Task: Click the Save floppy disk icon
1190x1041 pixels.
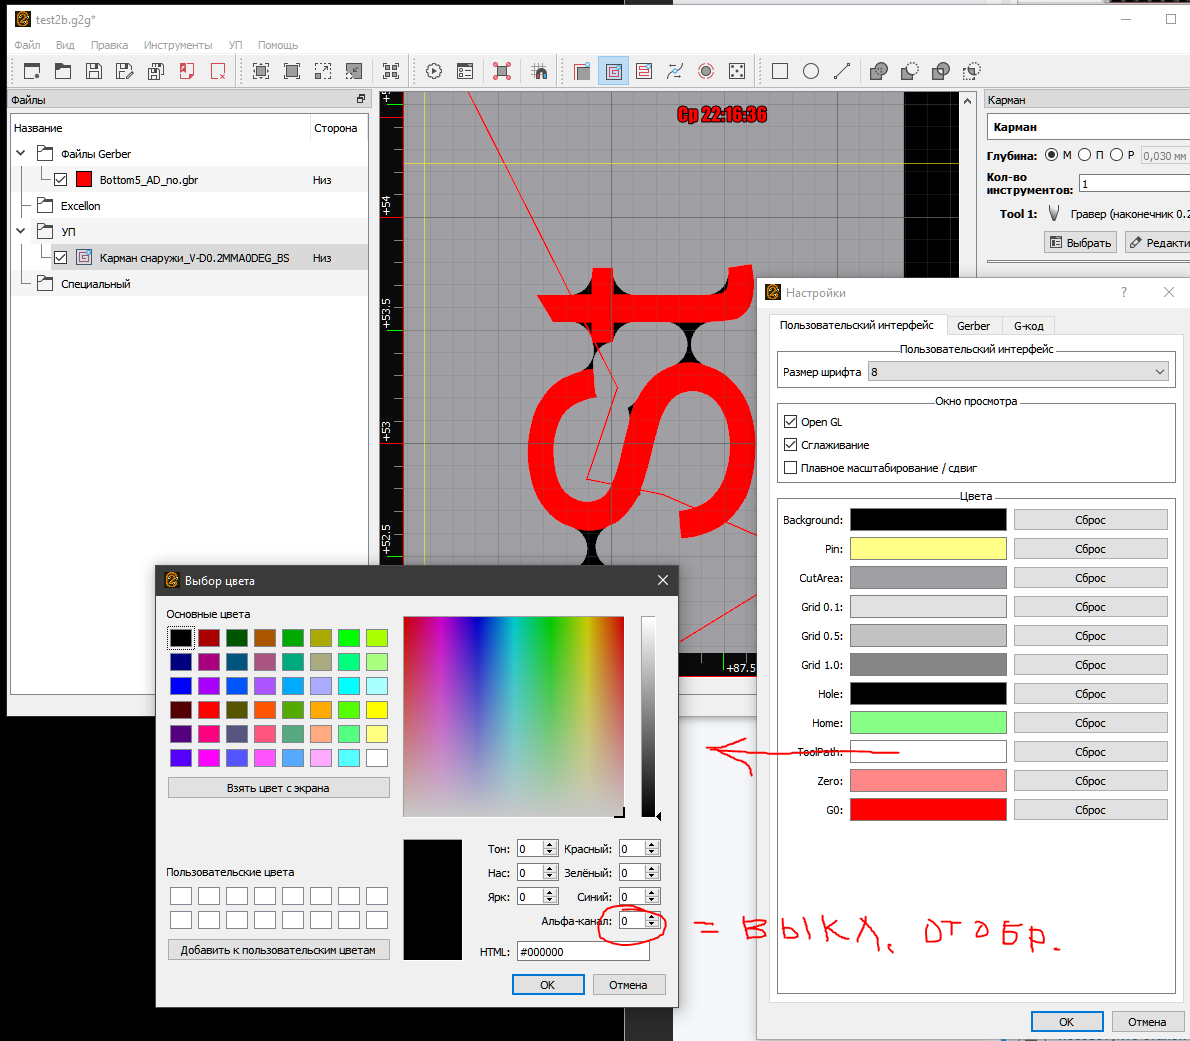Action: pyautogui.click(x=94, y=71)
